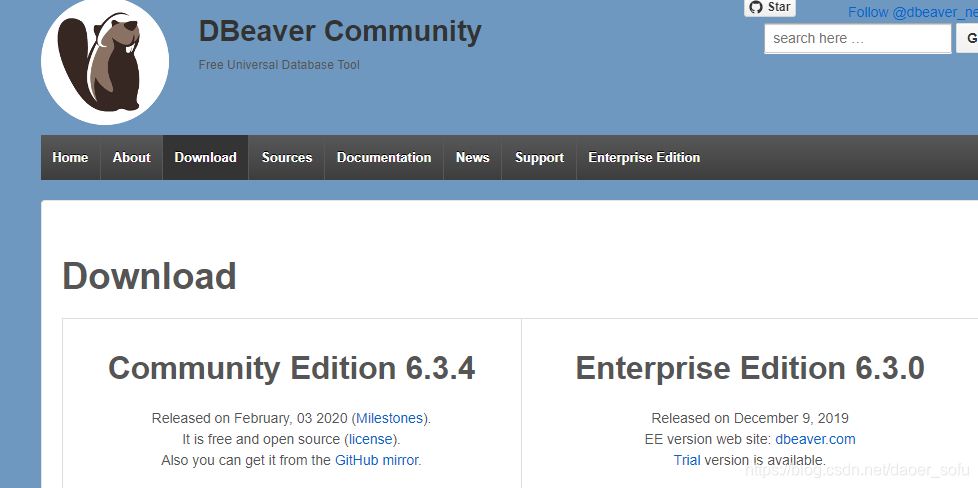This screenshot has width=978, height=488.
Task: Open the Milestones link
Action: click(x=390, y=418)
